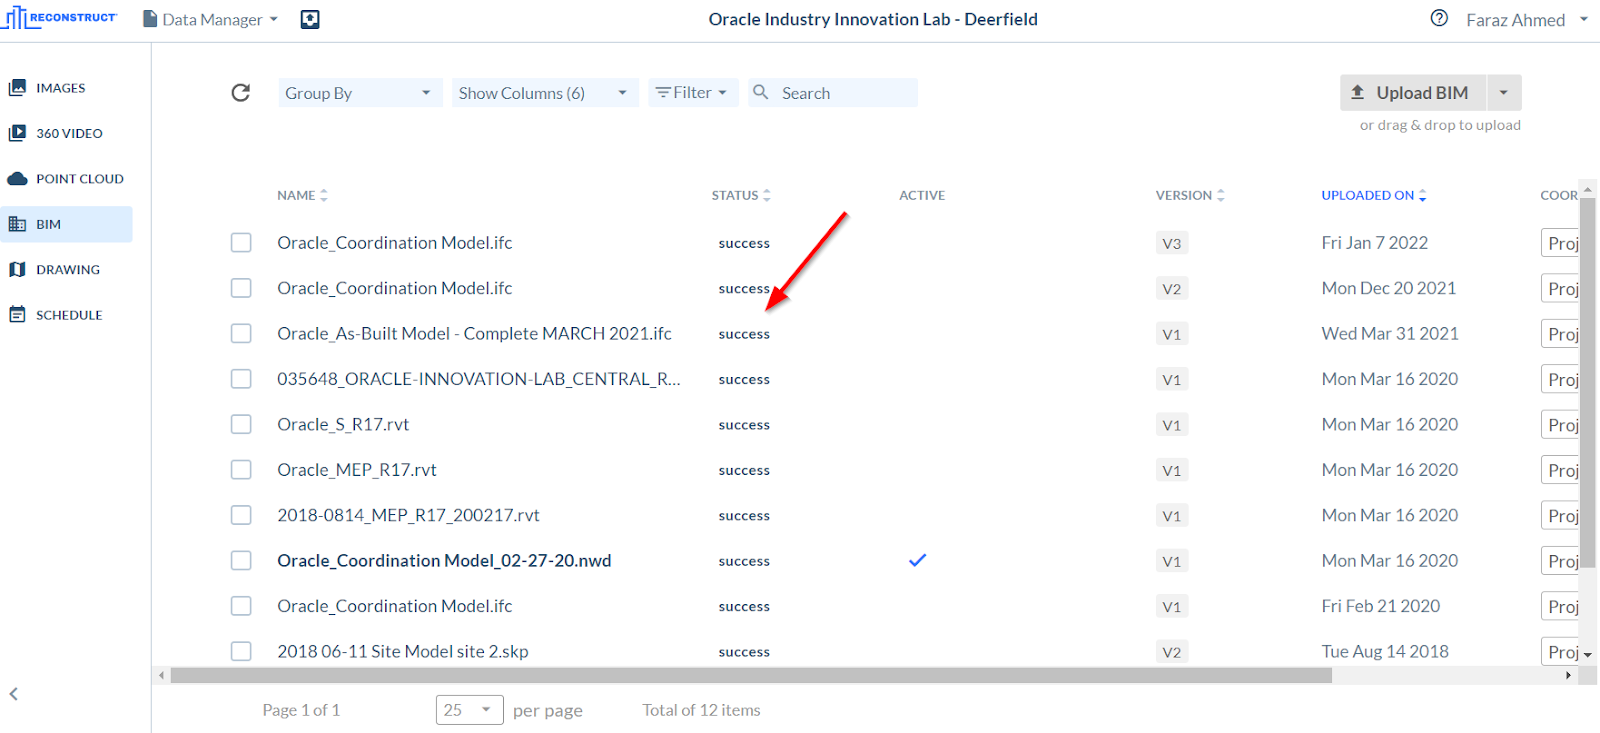Expand Show Columns (6) dropdown

pos(545,93)
